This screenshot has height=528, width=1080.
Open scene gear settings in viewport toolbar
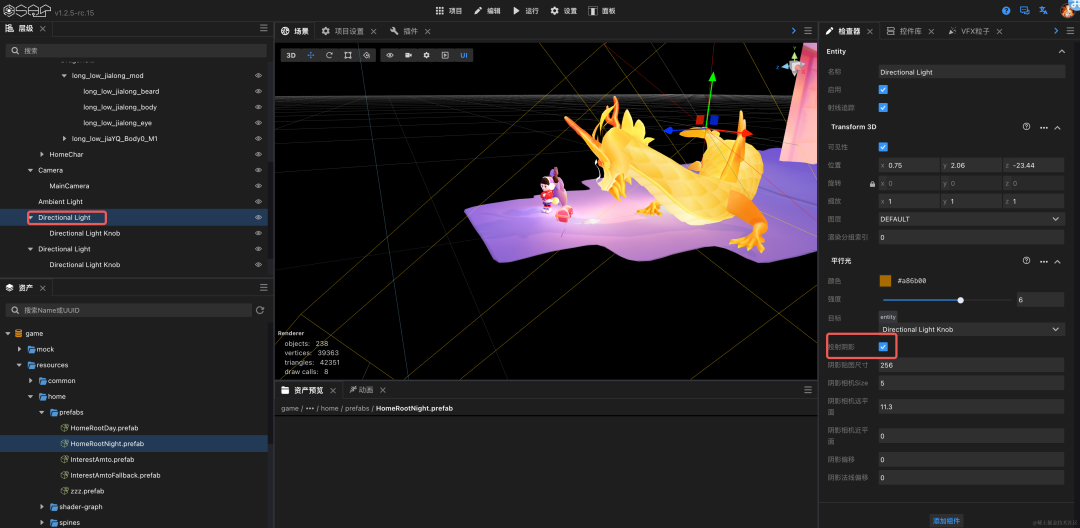426,55
